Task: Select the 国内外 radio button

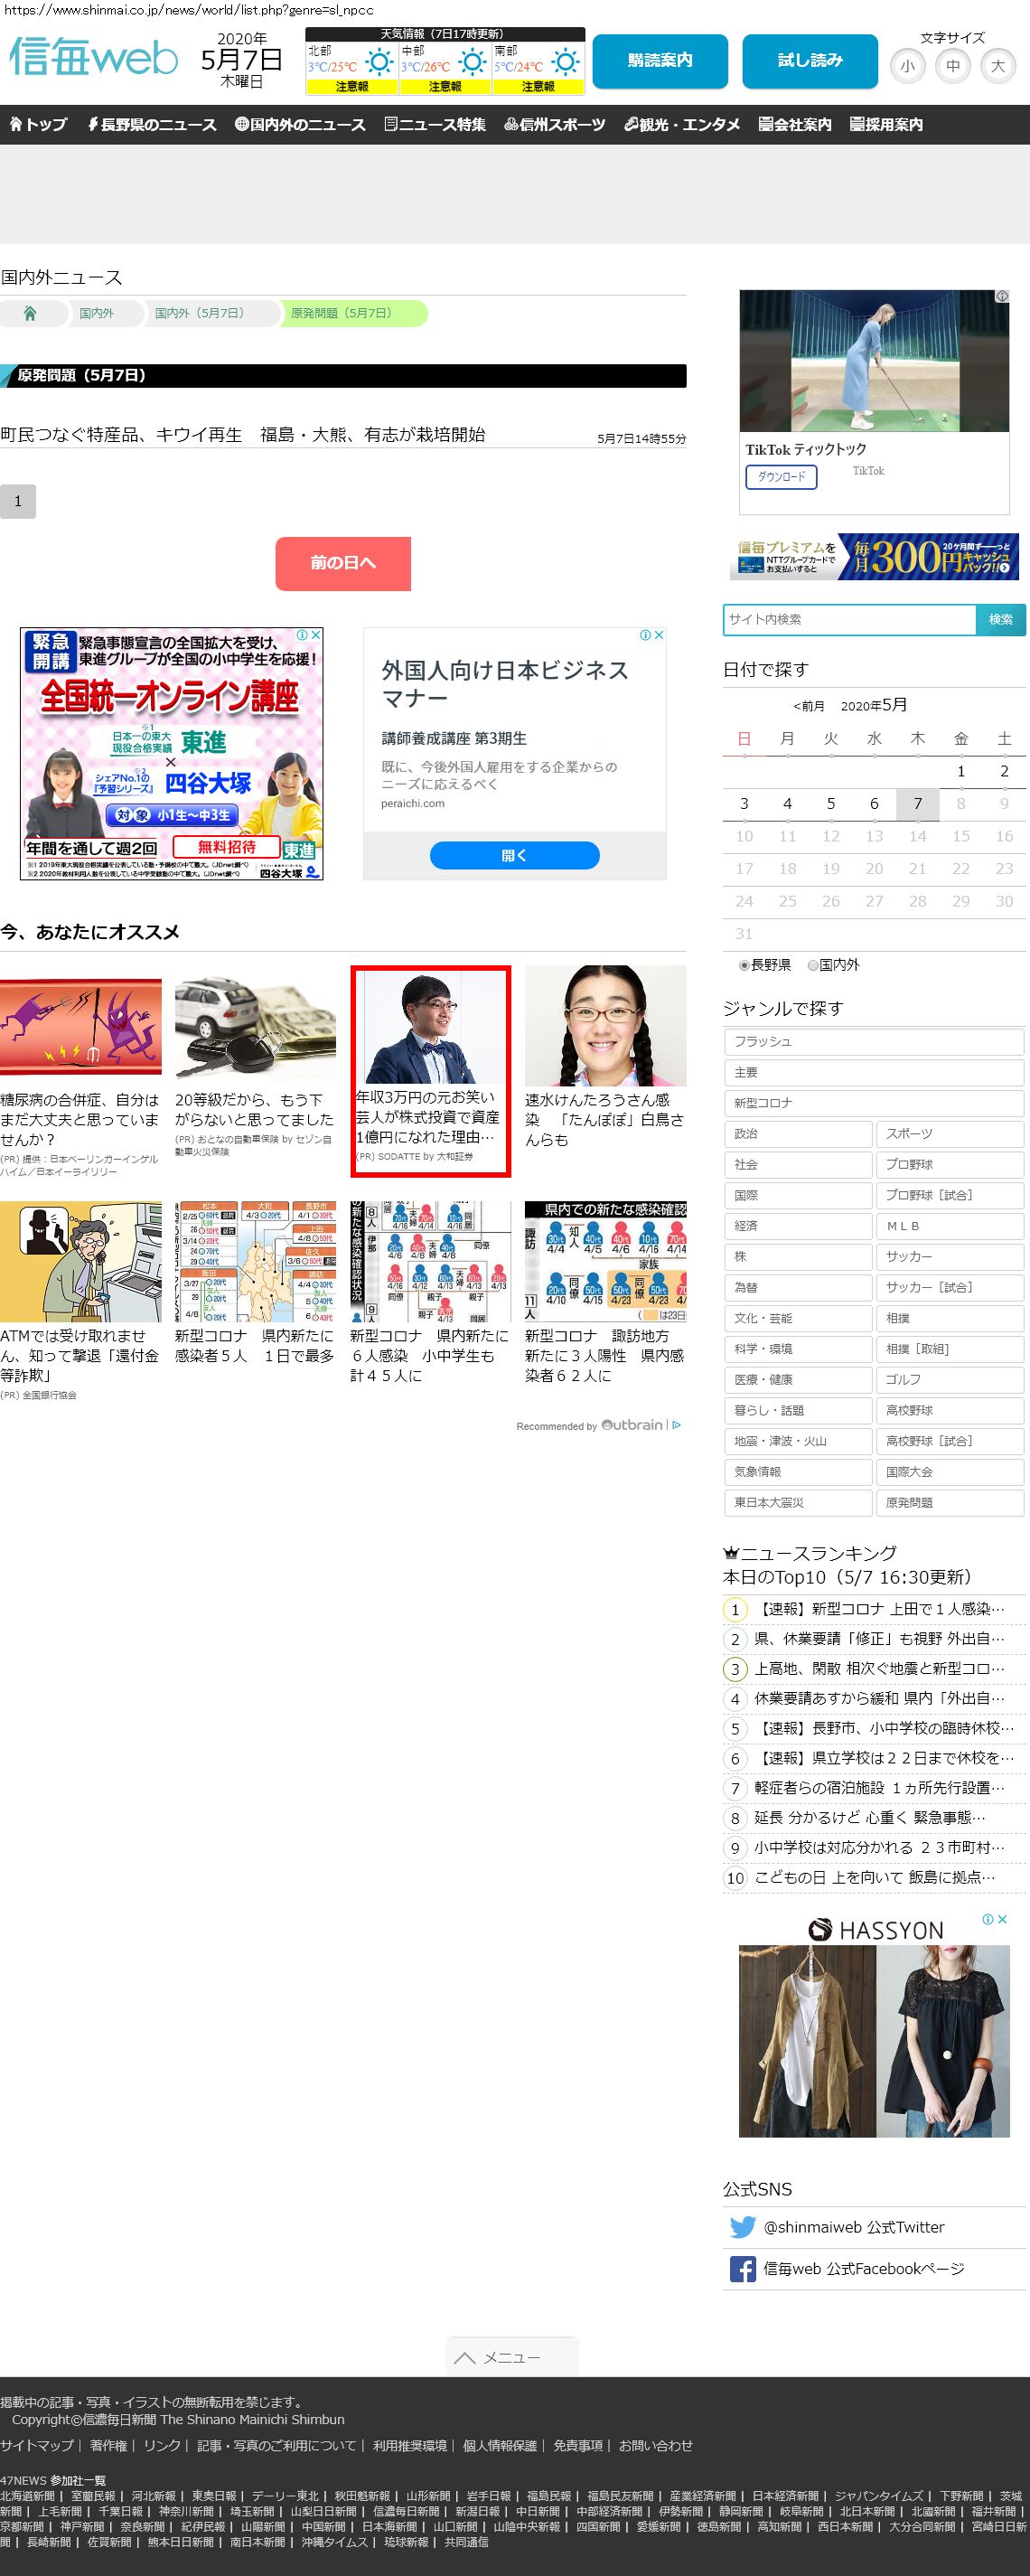Action: pyautogui.click(x=813, y=965)
